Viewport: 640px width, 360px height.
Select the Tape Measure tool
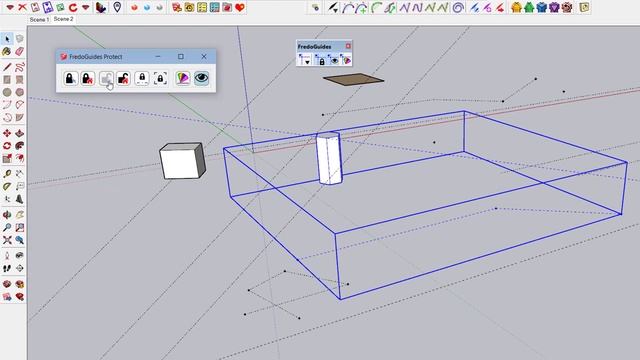click(x=7, y=174)
